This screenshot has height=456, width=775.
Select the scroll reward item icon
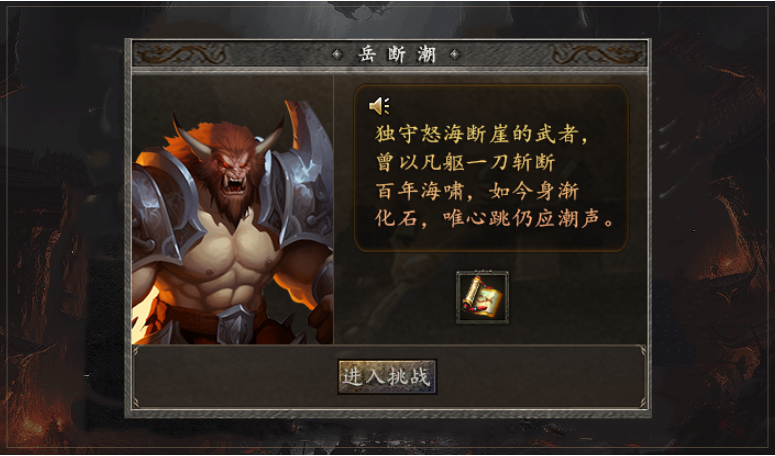[482, 297]
